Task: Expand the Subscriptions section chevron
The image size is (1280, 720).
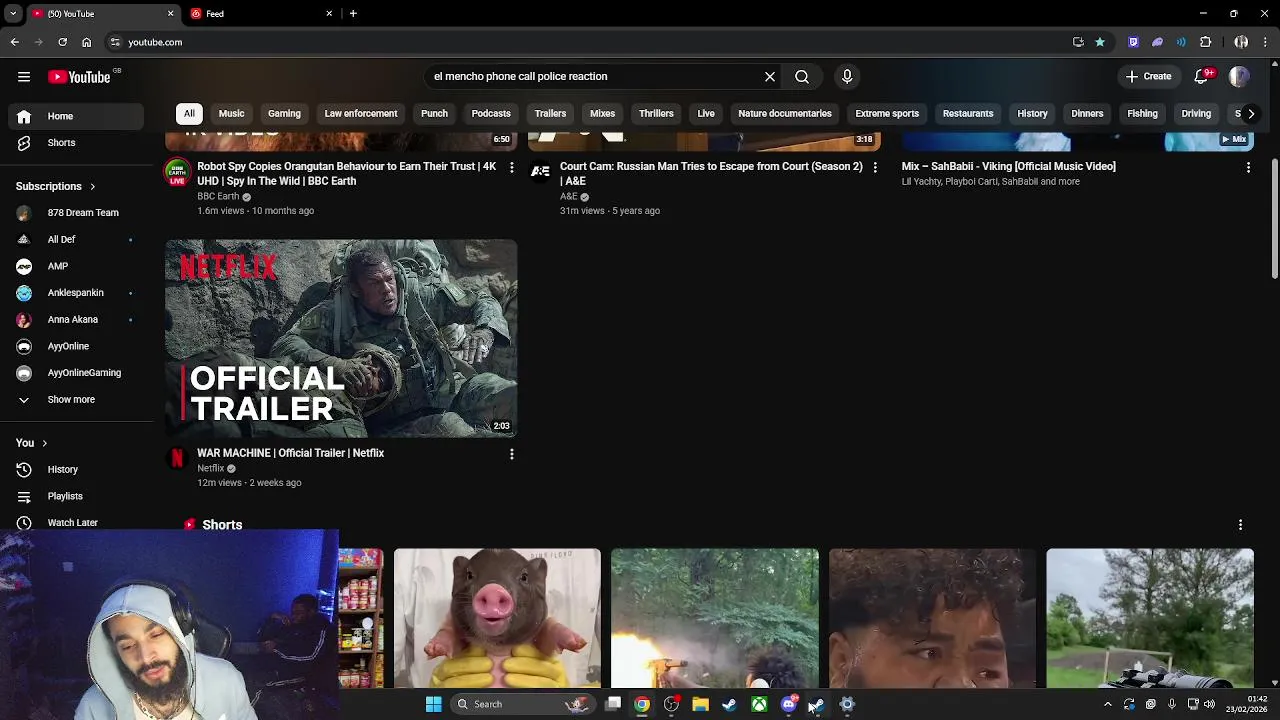Action: point(92,187)
